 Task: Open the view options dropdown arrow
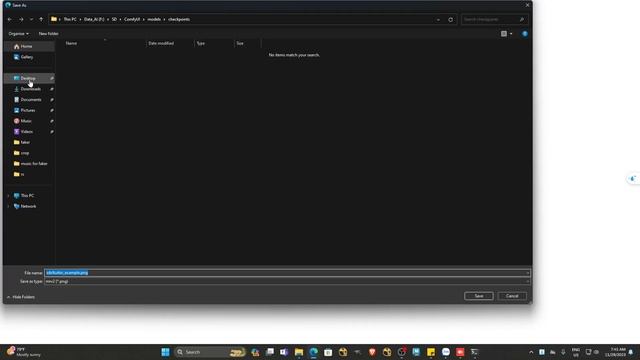[x=511, y=33]
